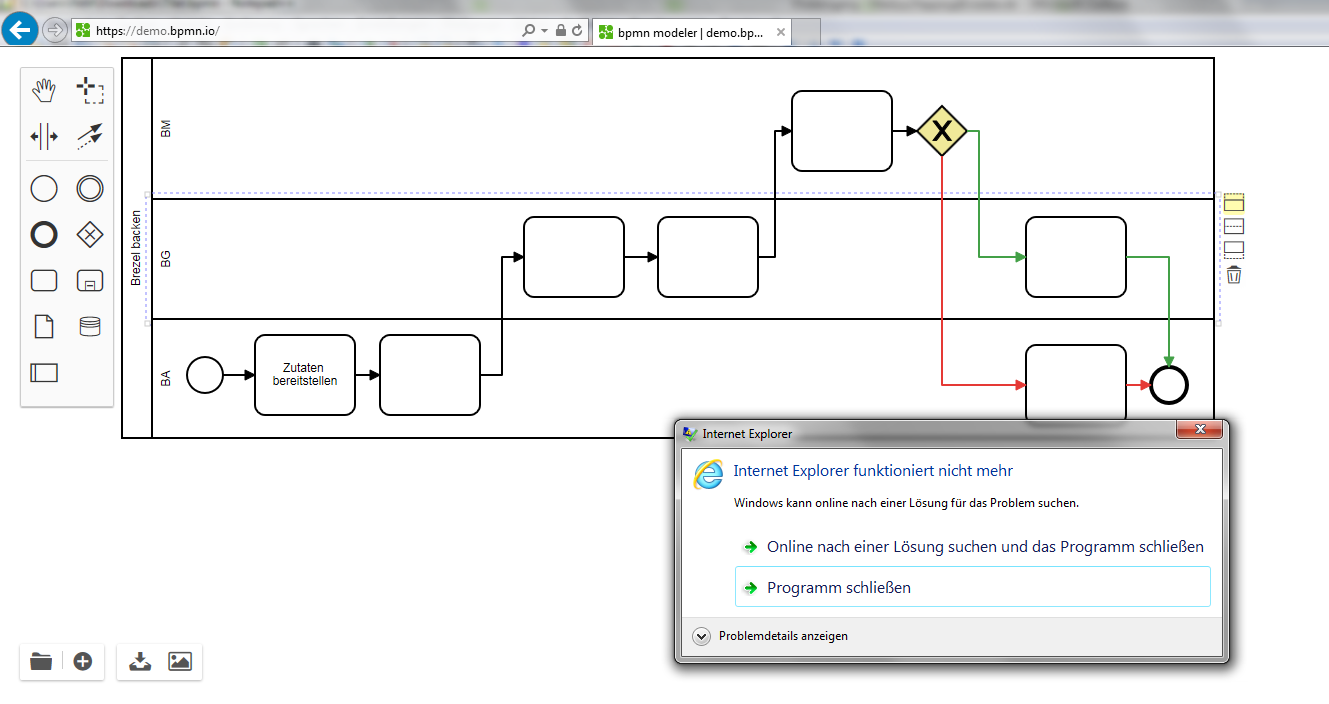
Task: Choose the create pool/participant icon
Action: [44, 373]
